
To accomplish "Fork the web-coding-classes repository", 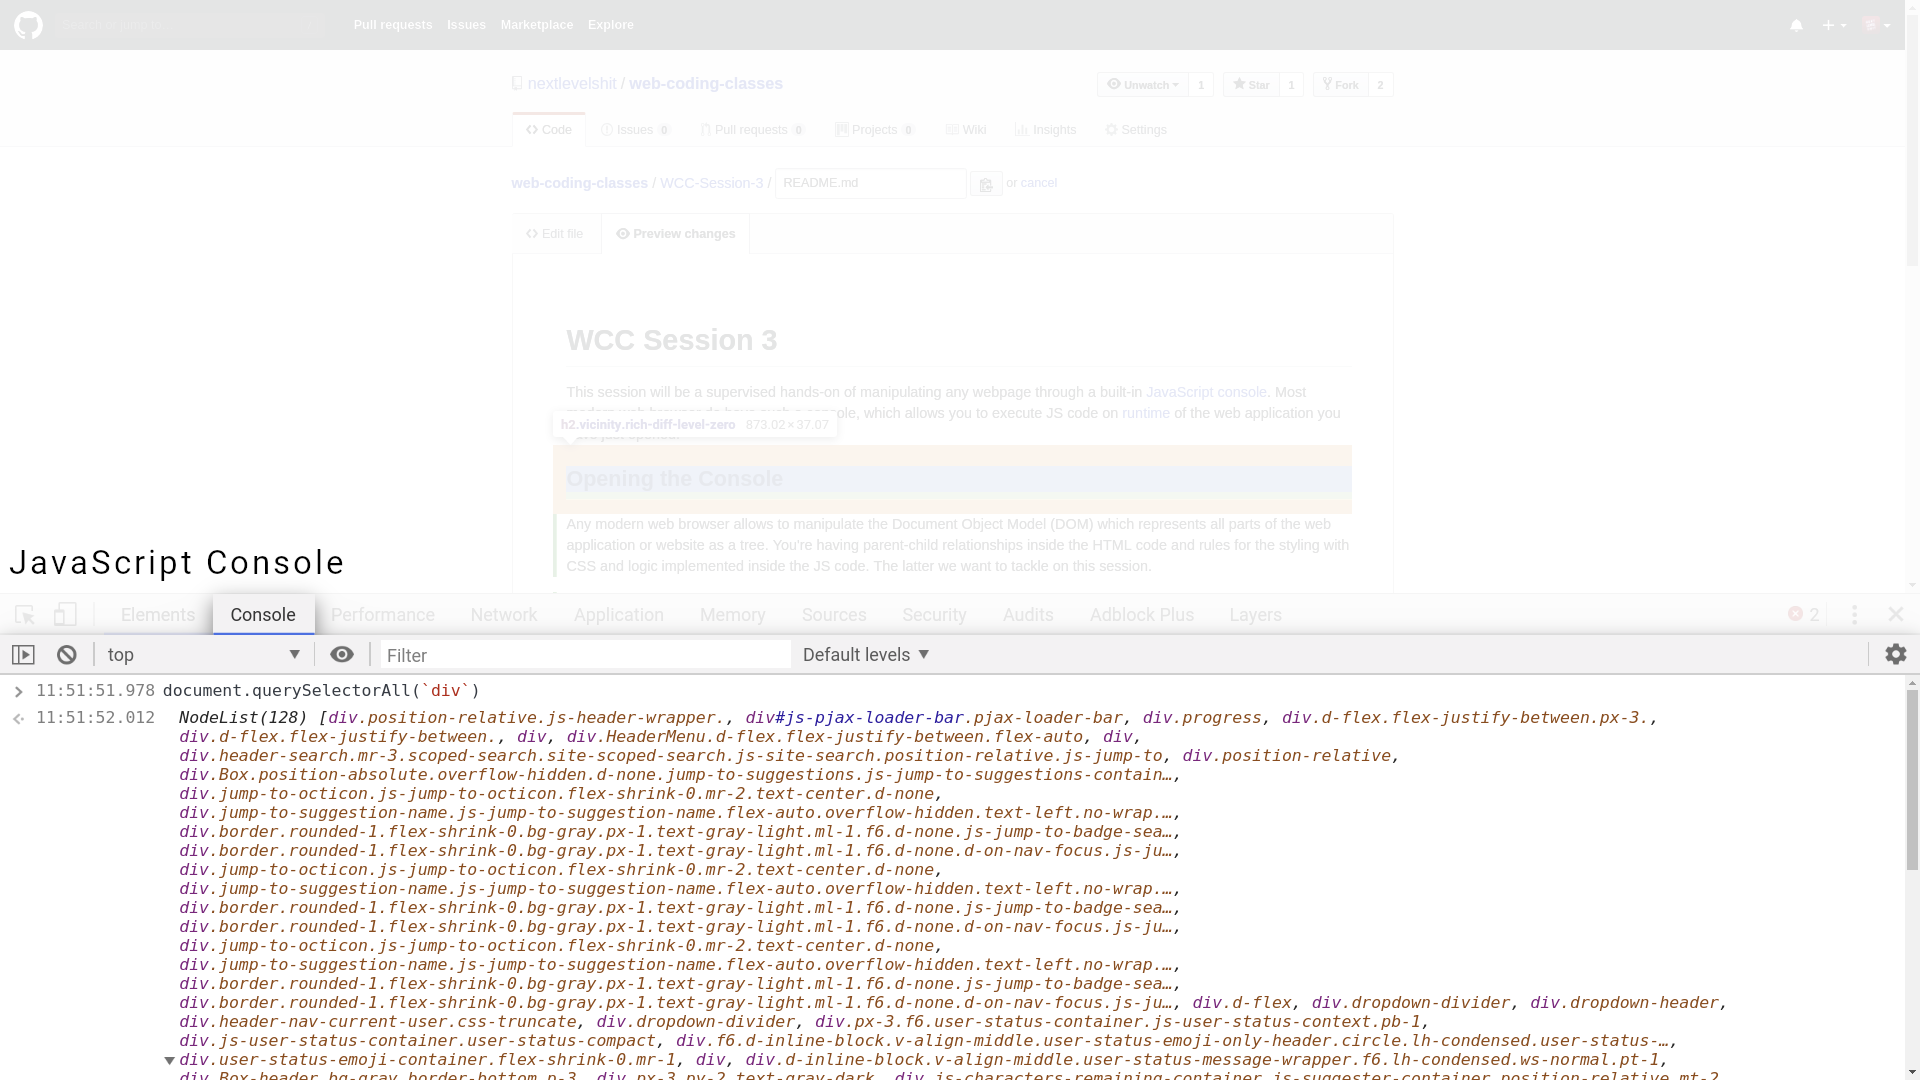I will click(1341, 85).
